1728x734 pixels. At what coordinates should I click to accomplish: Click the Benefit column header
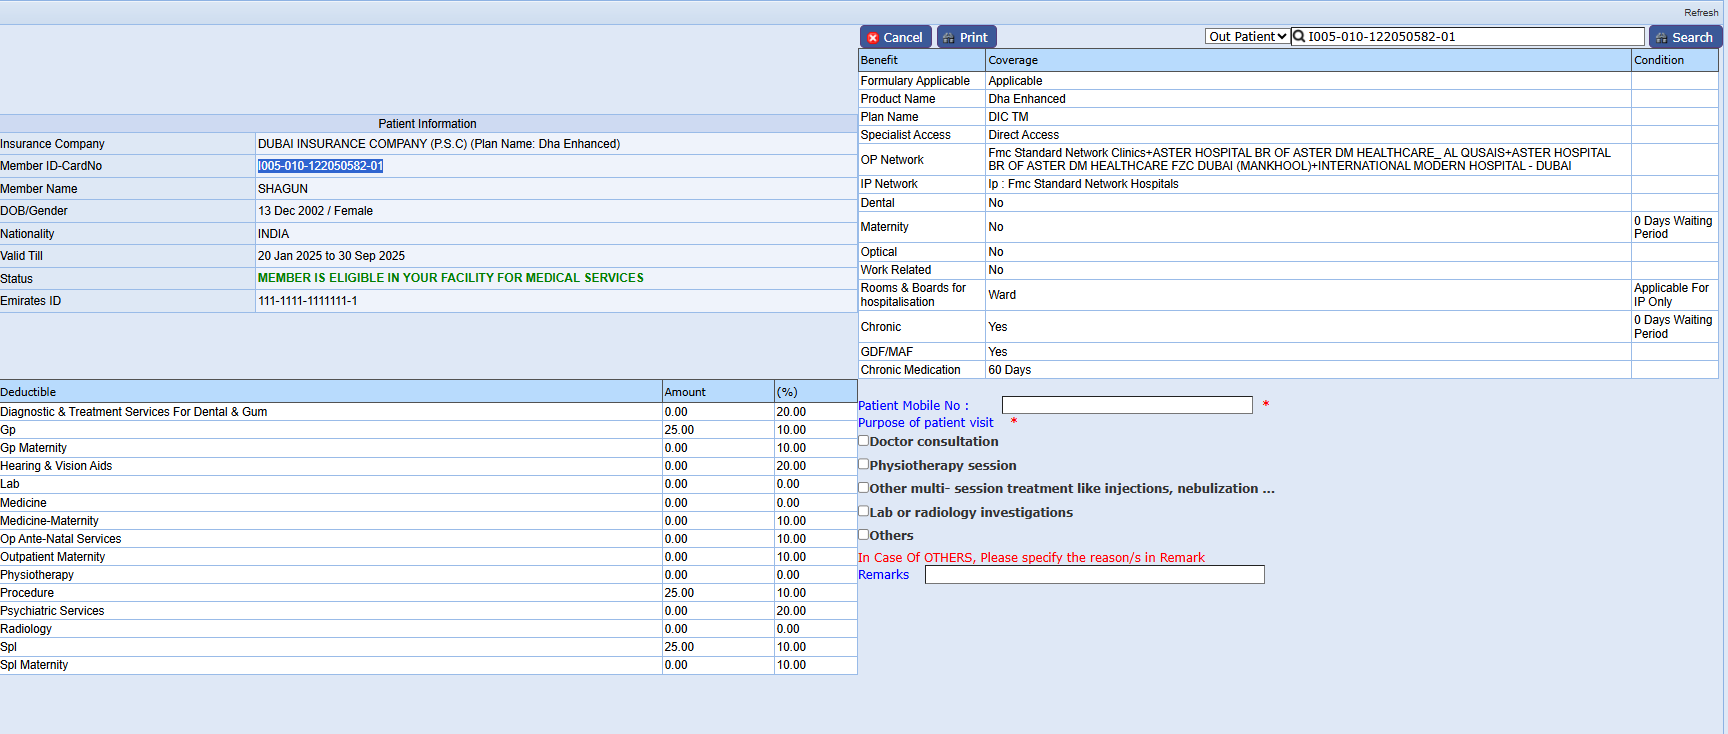(x=879, y=60)
